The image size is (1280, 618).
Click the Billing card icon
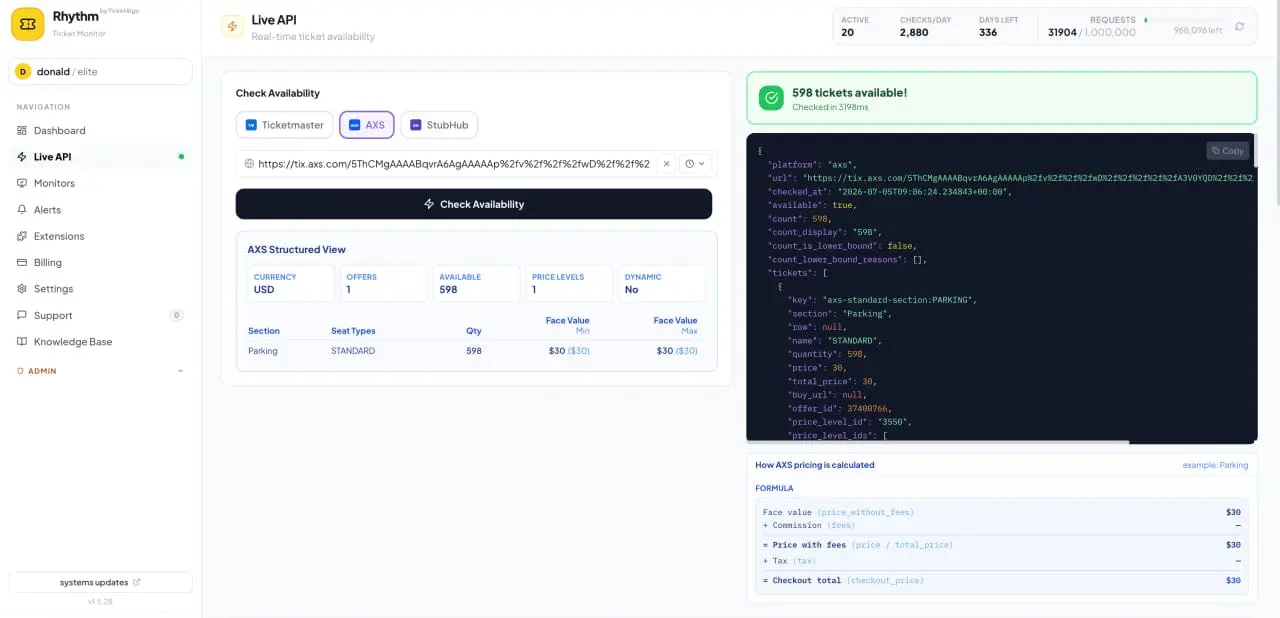click(x=22, y=262)
